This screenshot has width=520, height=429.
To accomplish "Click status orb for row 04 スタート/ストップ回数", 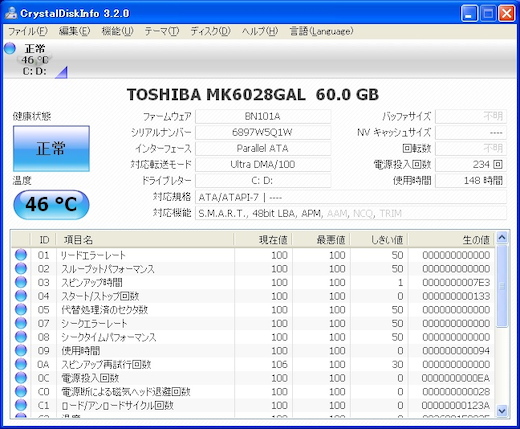I will click(x=21, y=296).
